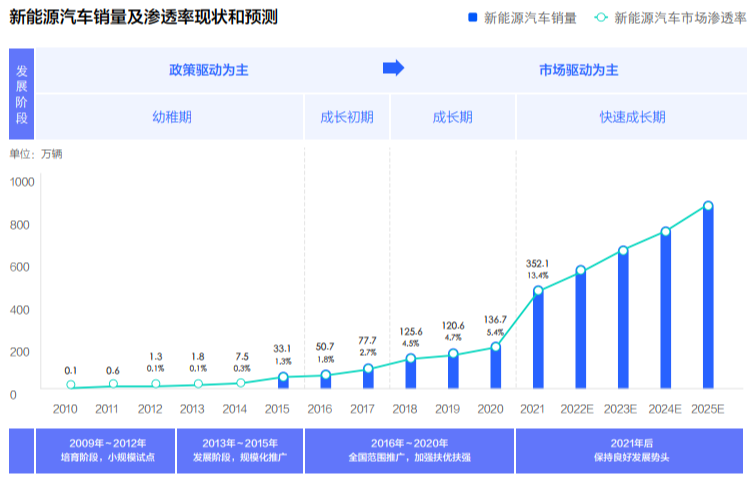753x481 pixels.
Task: Select the 新能源汽车市场渗透率 legend label
Action: coord(680,18)
